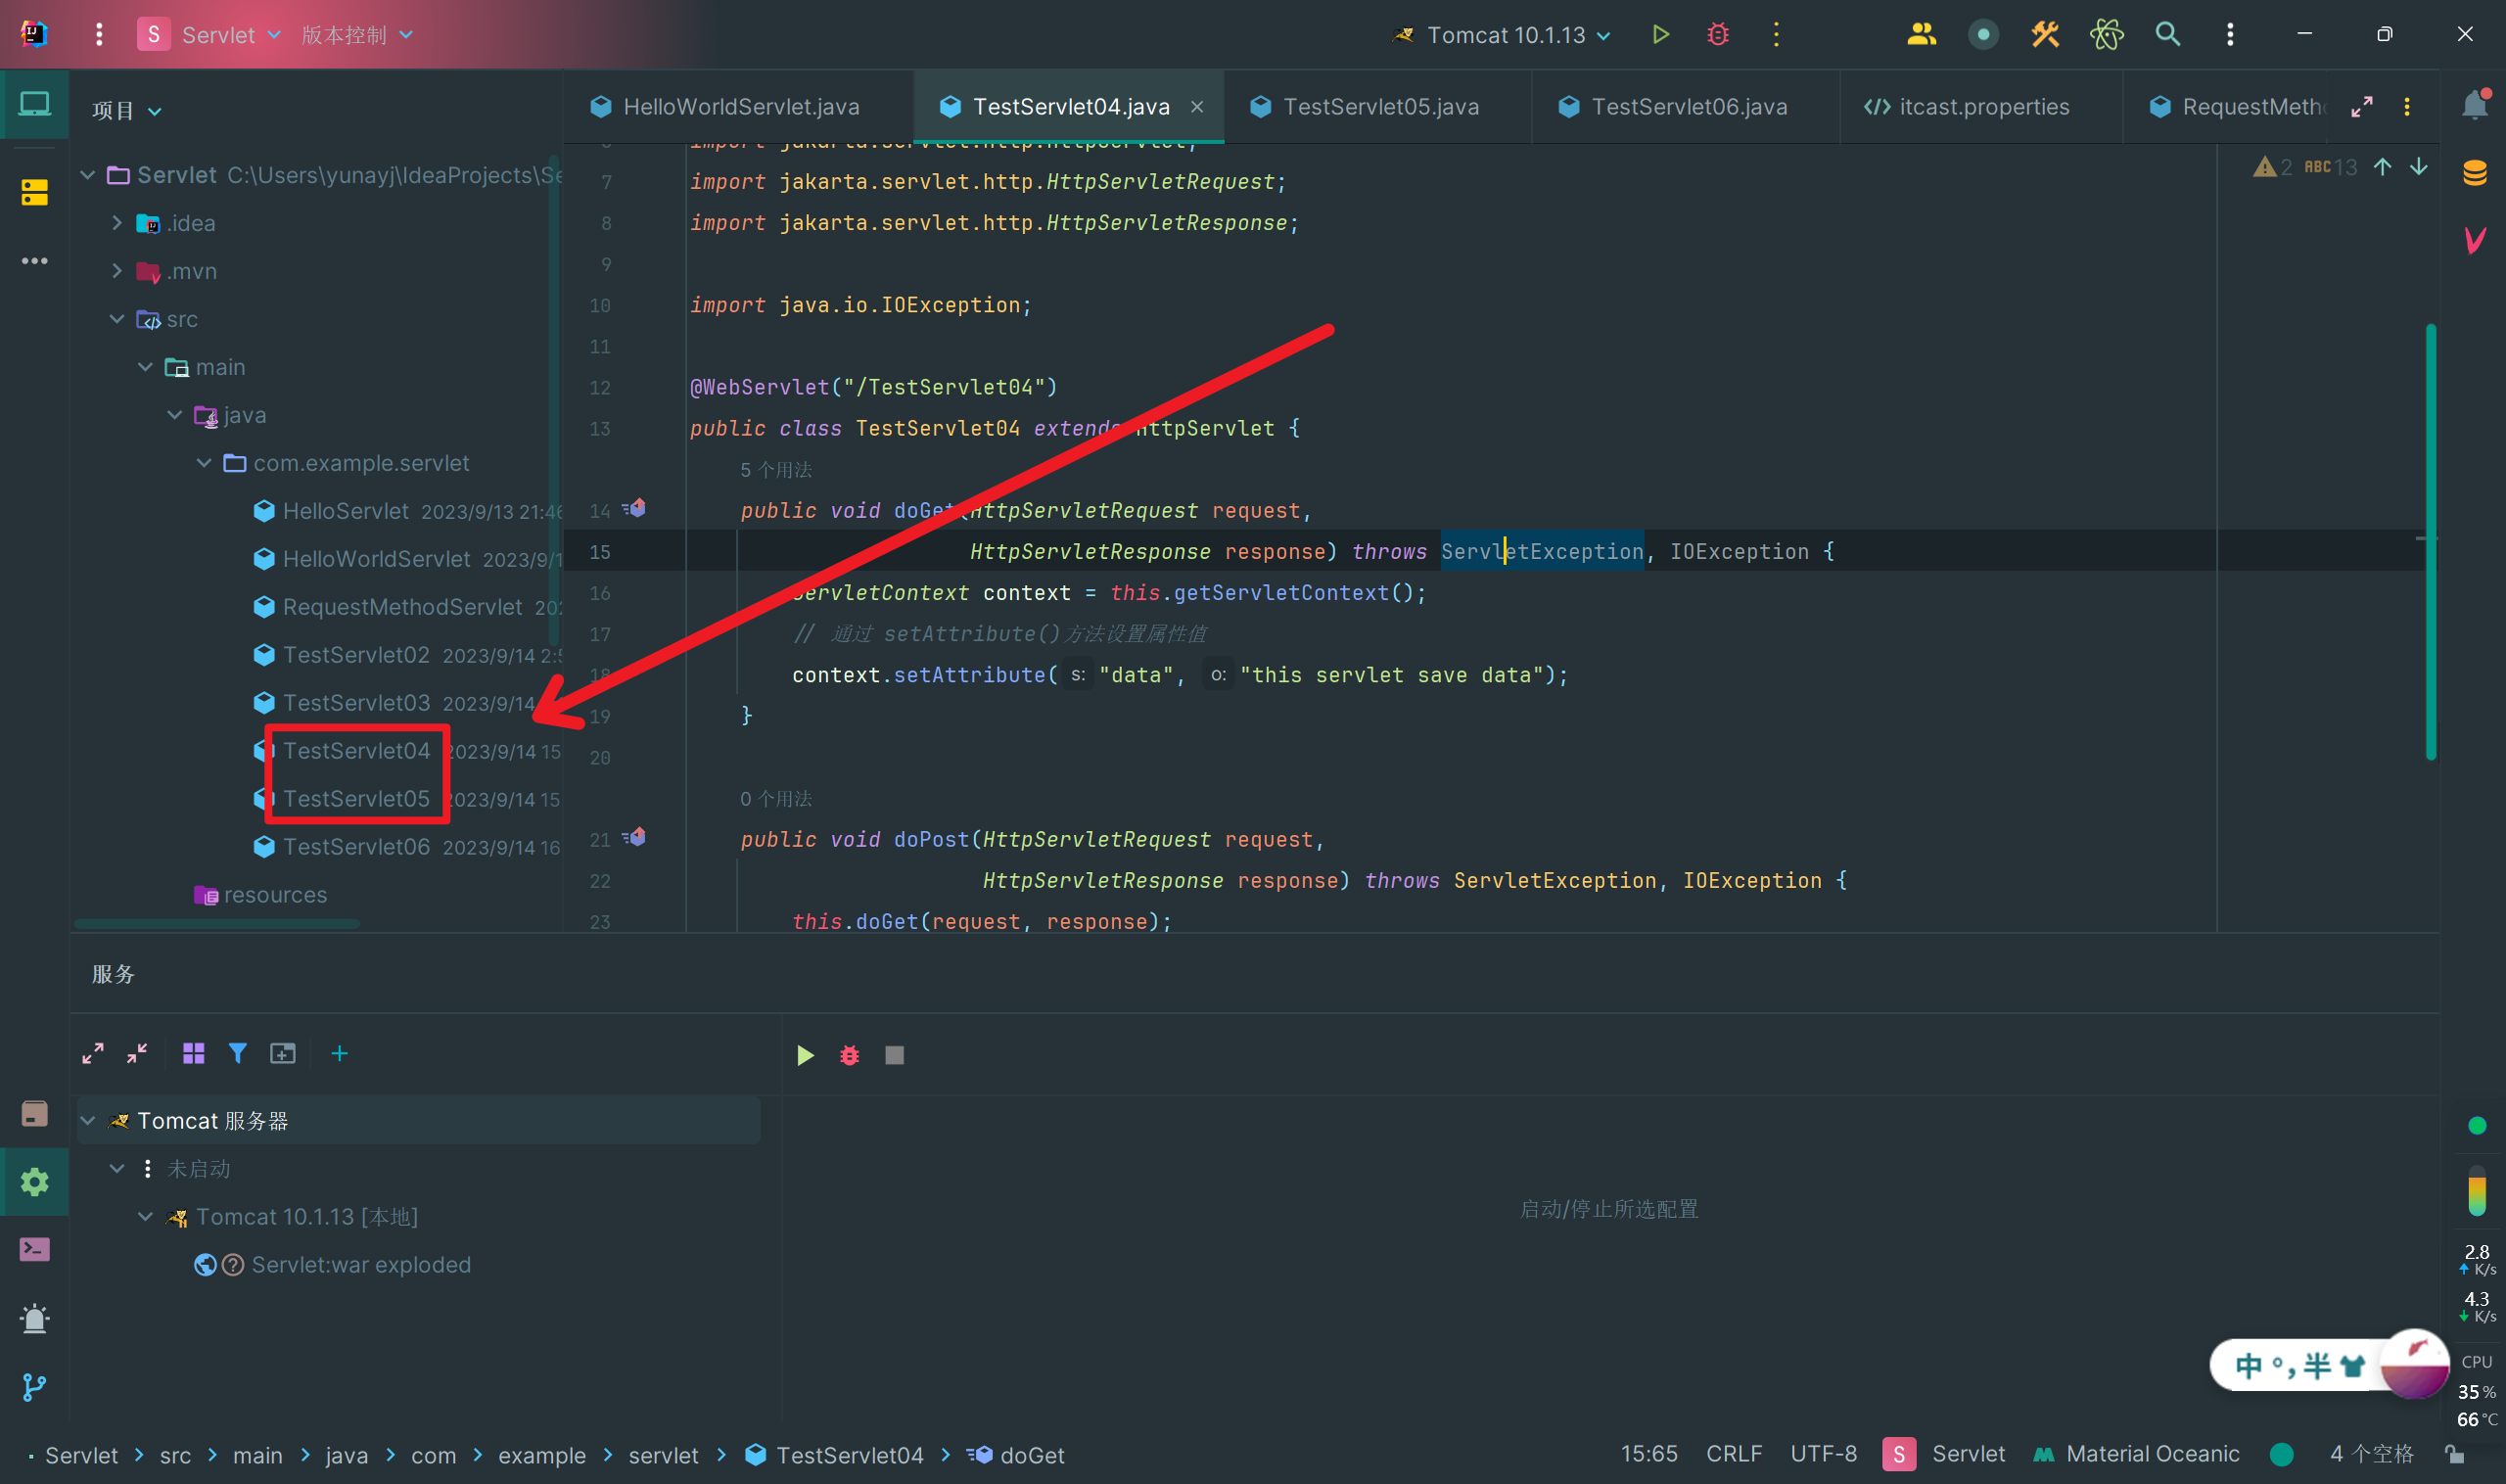Open the Terminal tool window
The image size is (2506, 1484).
(34, 1250)
